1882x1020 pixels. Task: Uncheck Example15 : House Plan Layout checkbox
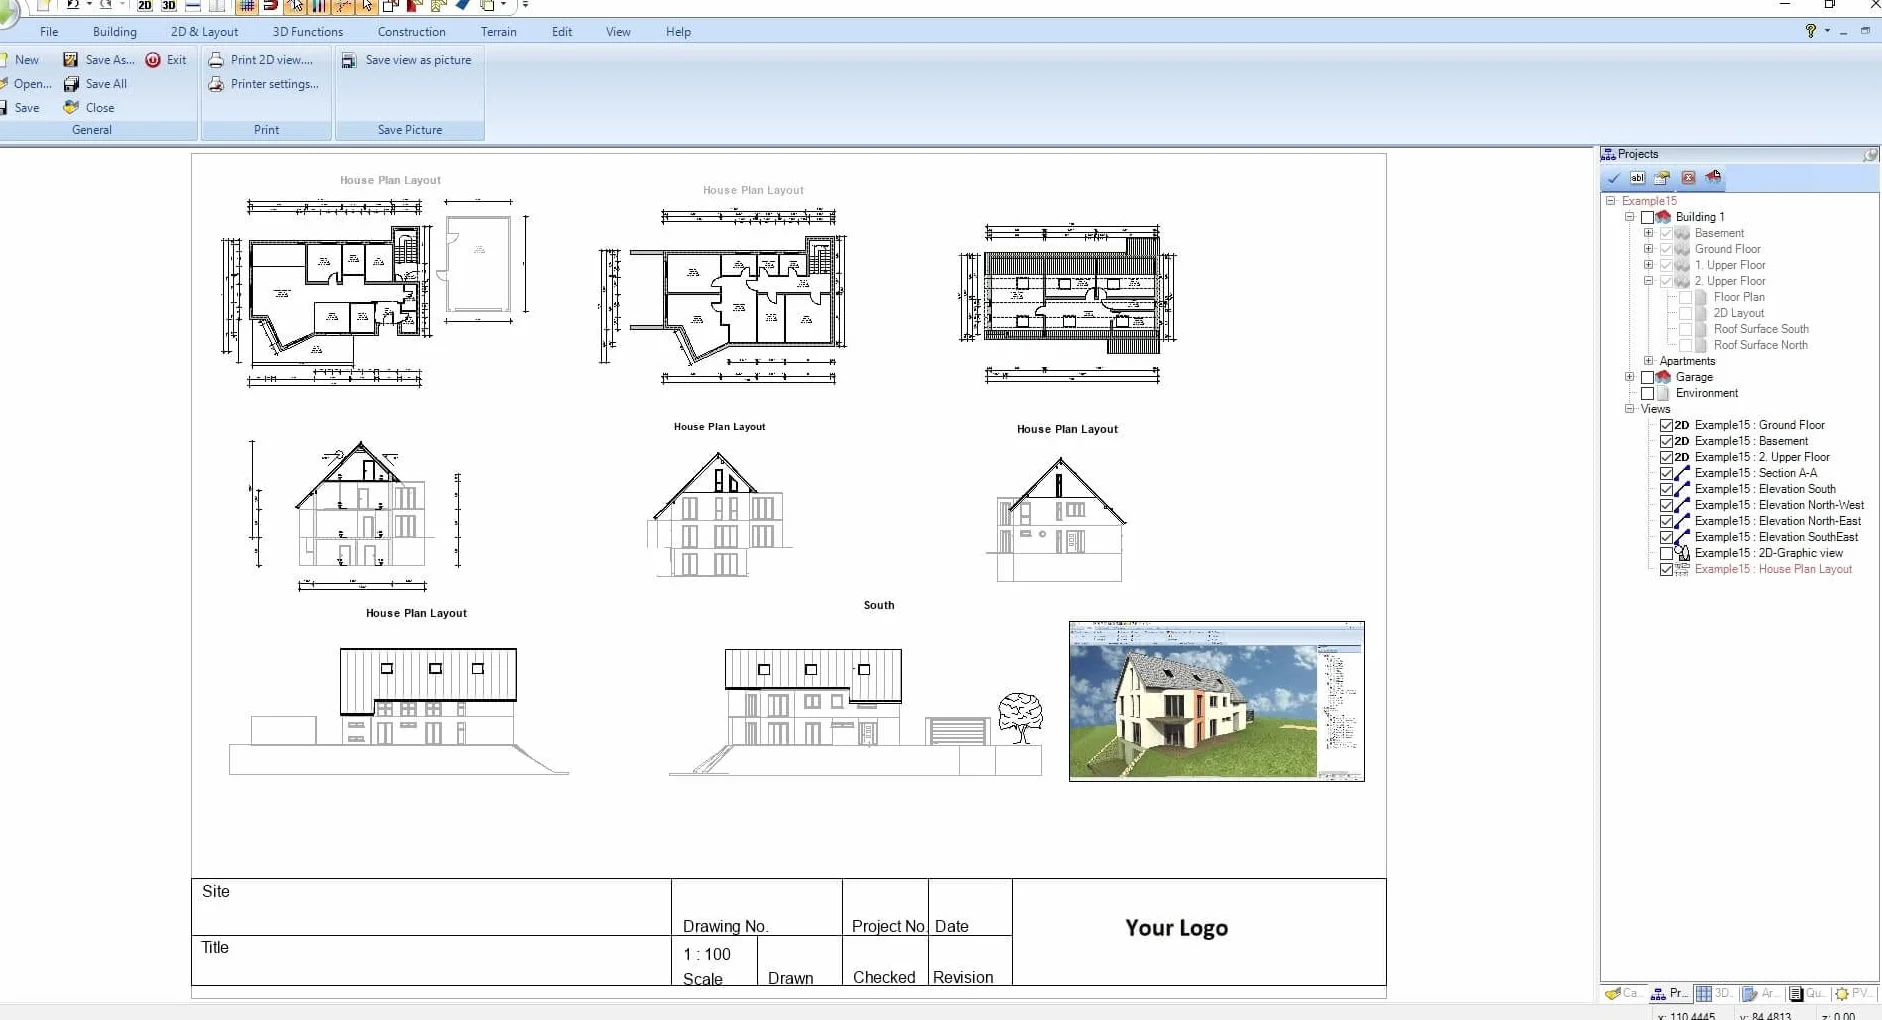pos(1666,569)
